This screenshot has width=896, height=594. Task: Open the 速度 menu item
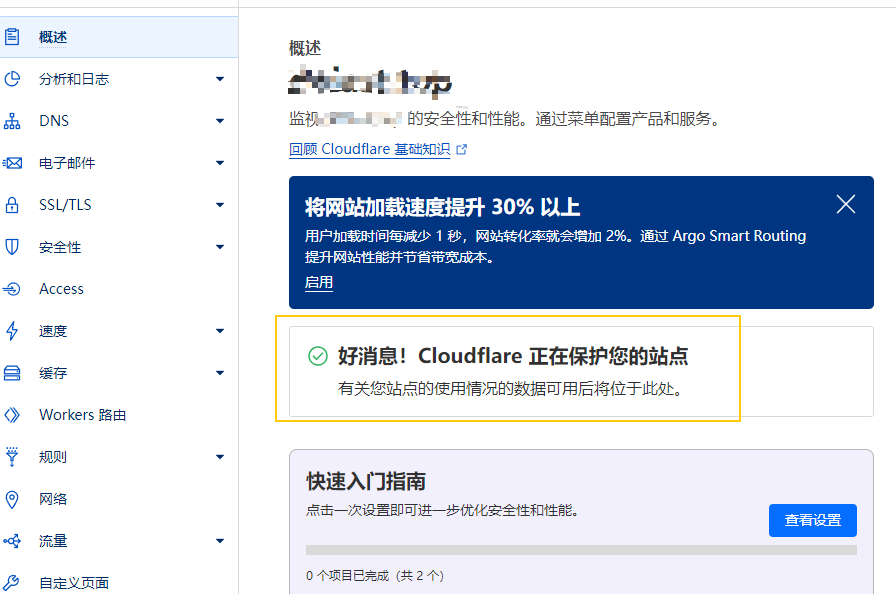(x=119, y=331)
